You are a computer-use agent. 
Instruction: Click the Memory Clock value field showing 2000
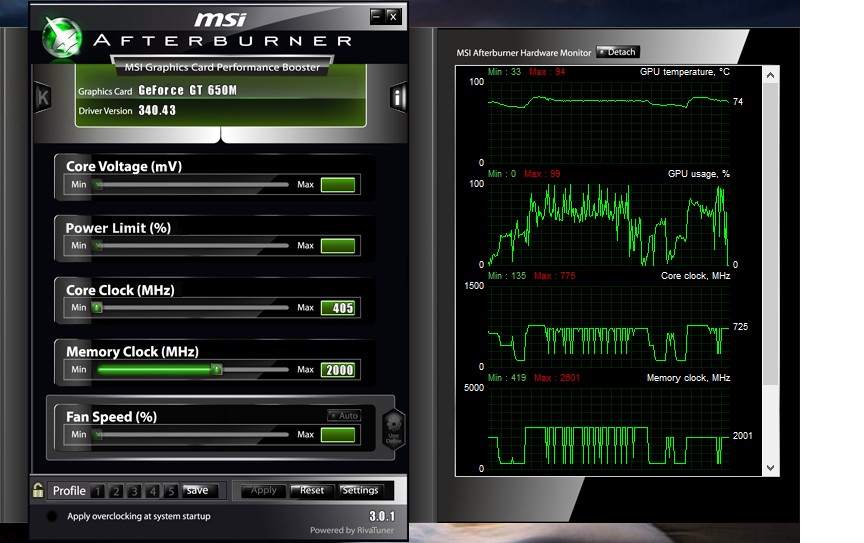click(338, 369)
